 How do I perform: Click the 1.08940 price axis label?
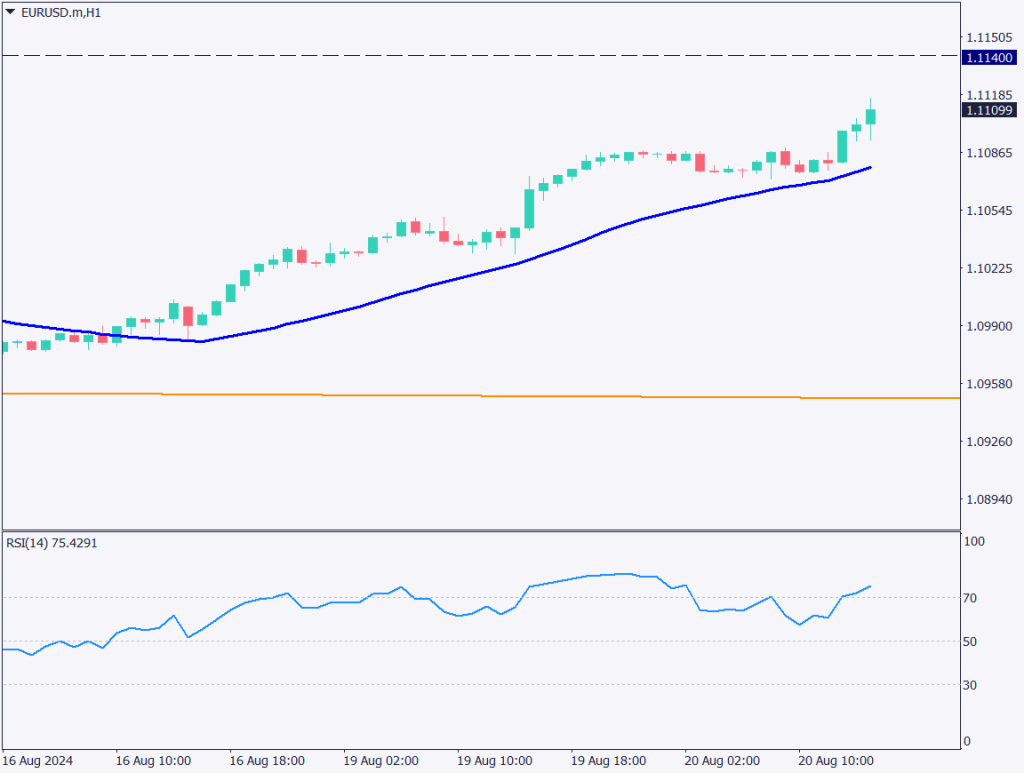pos(988,500)
